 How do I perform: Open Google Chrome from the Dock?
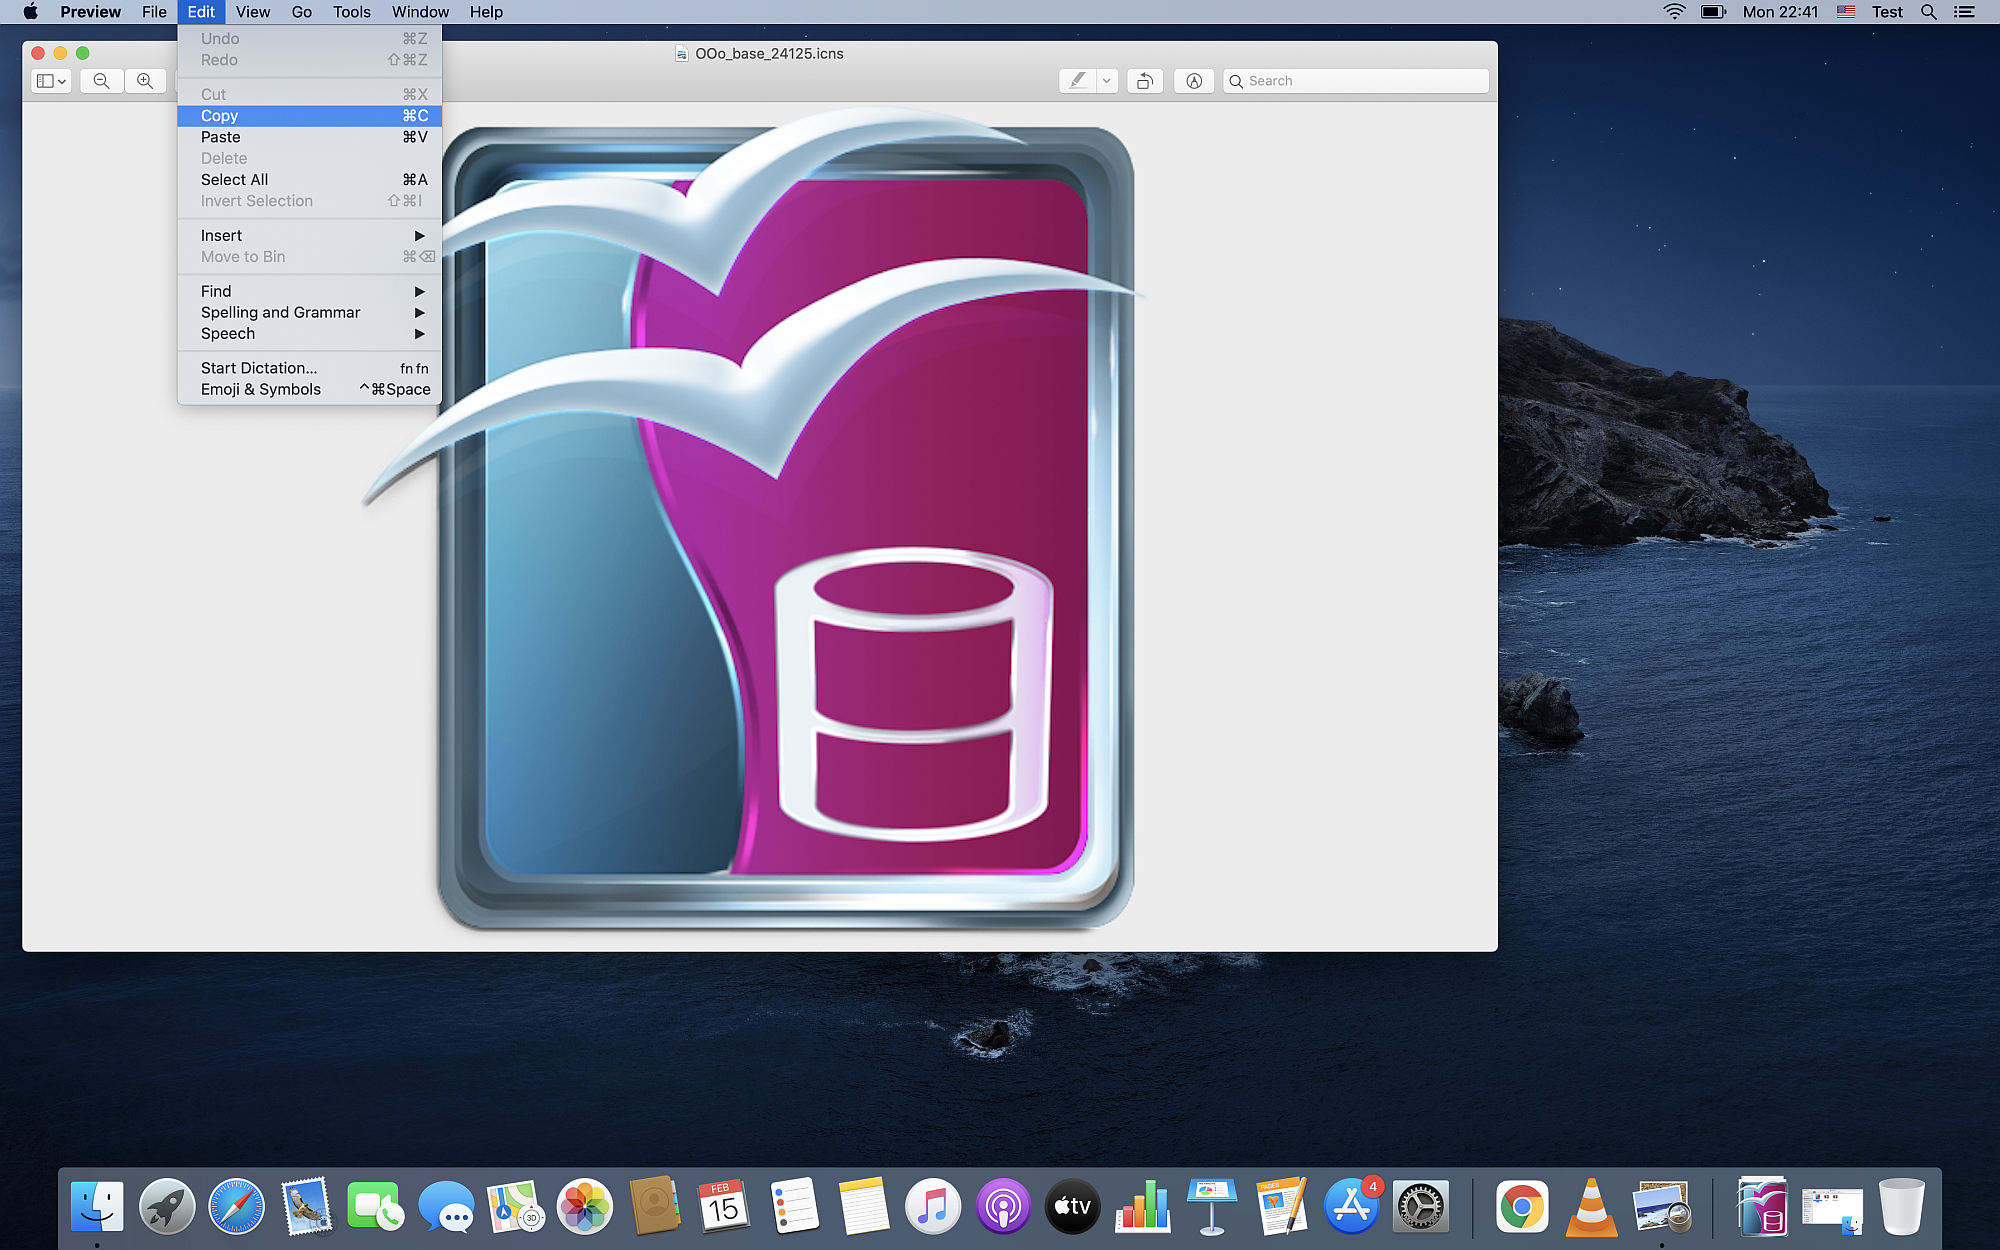(1522, 1206)
